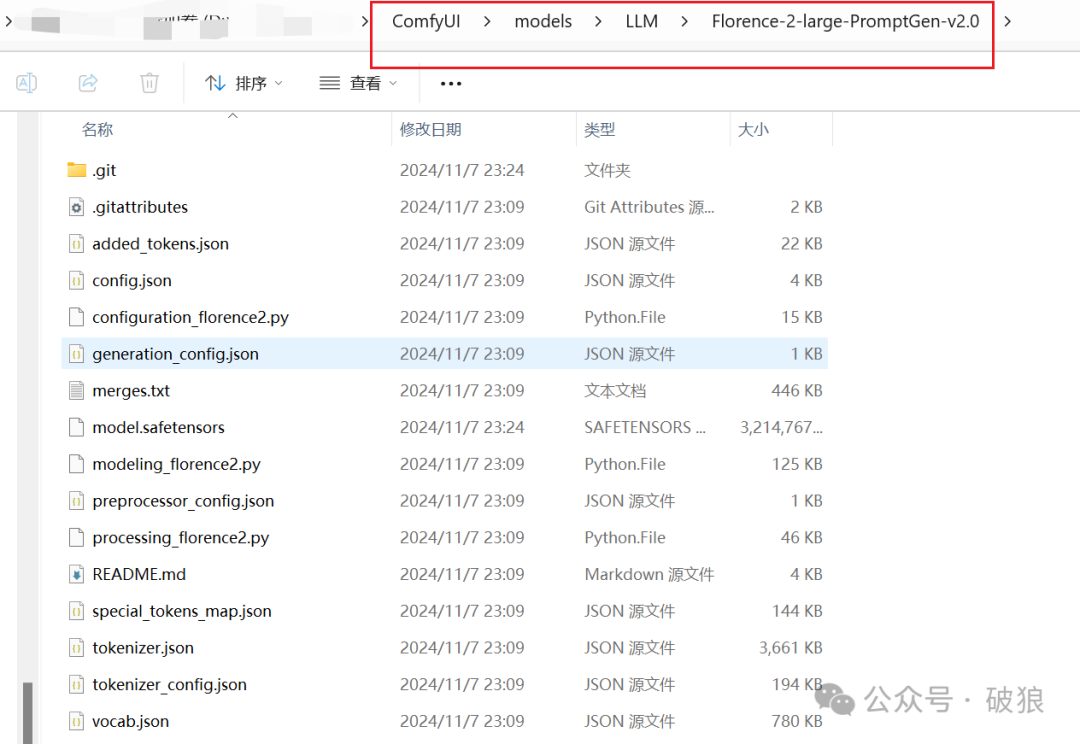Screen dimensions: 1080x744
Task: Select tokenizer_config.json file icon
Action: [76, 684]
